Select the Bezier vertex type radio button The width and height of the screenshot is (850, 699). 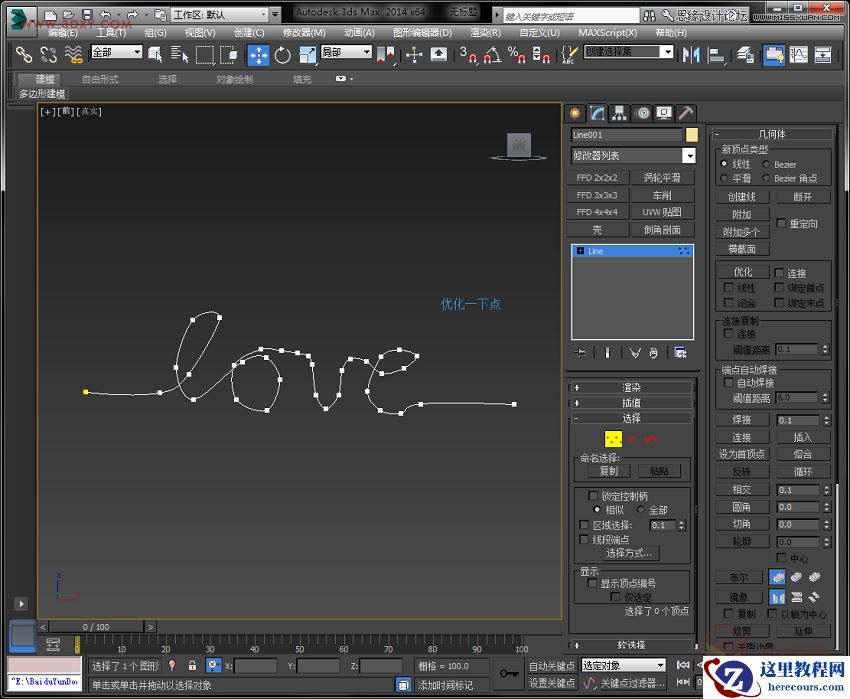tap(766, 164)
